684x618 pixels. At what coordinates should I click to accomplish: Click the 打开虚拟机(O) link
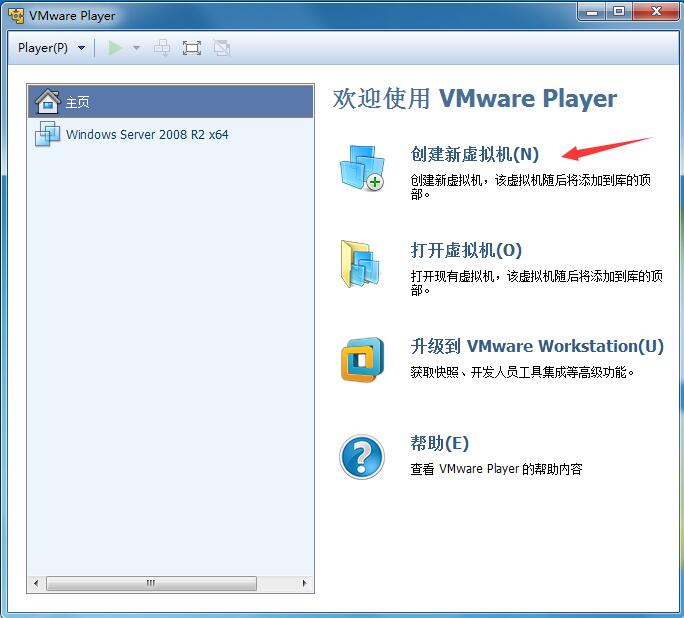[x=466, y=250]
